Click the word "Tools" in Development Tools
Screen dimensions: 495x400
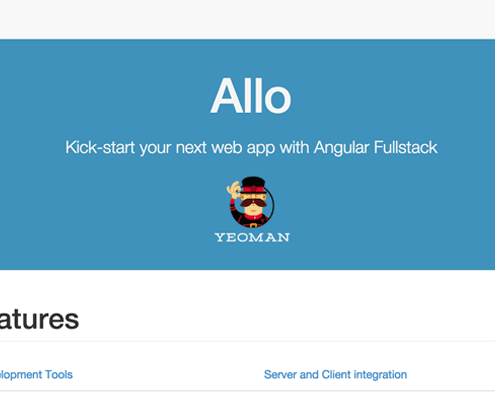point(59,375)
